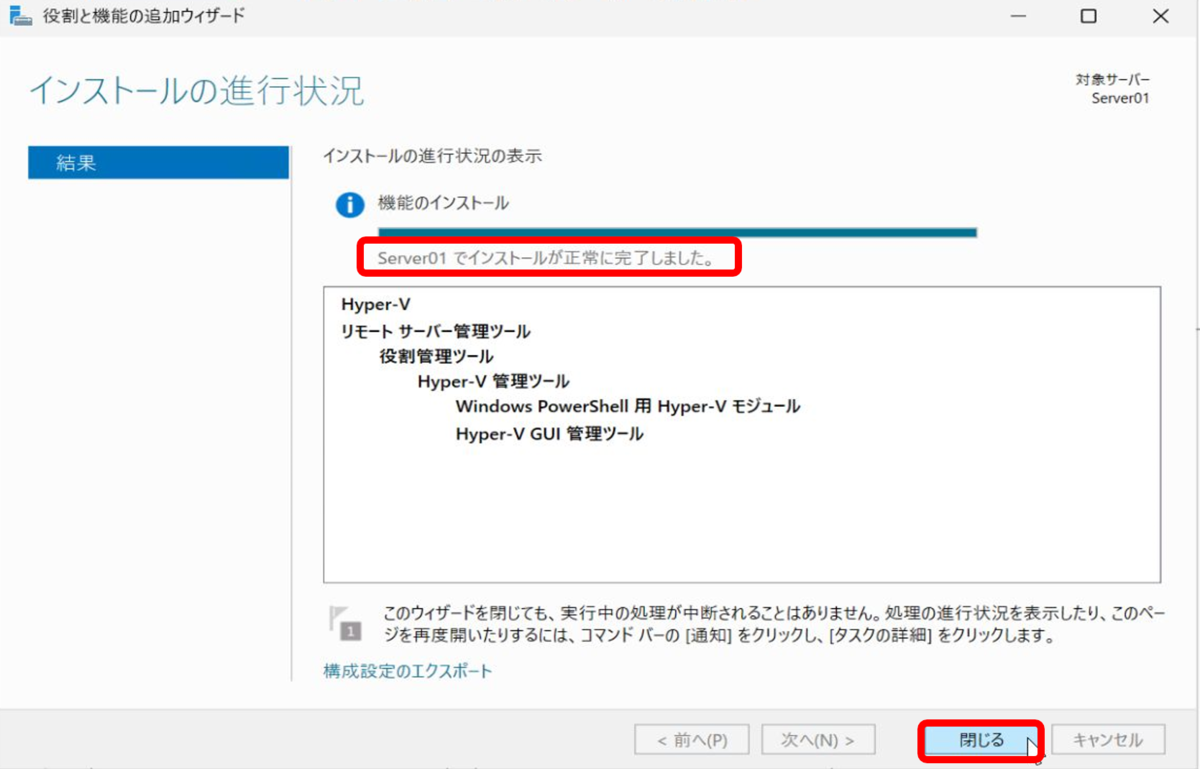1200x769 pixels.
Task: Select the 結果 step in the sidebar
Action: [158, 163]
